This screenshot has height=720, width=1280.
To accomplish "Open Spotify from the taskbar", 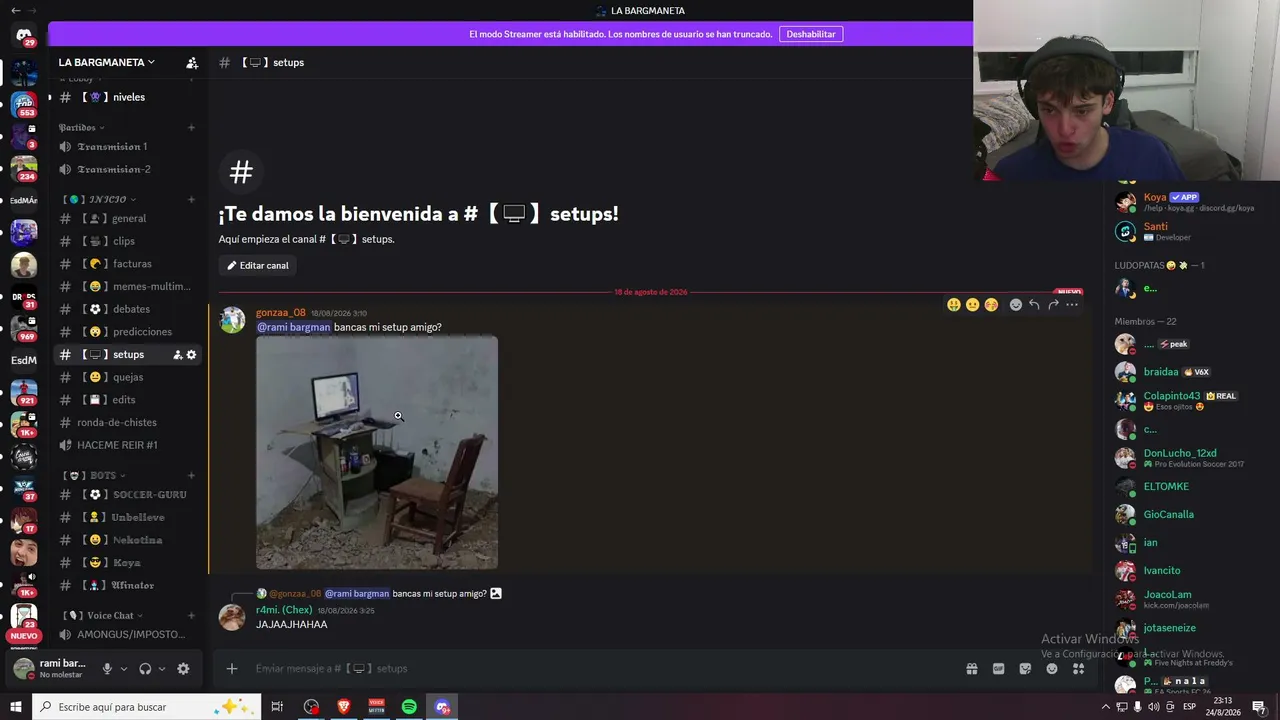I will (409, 707).
